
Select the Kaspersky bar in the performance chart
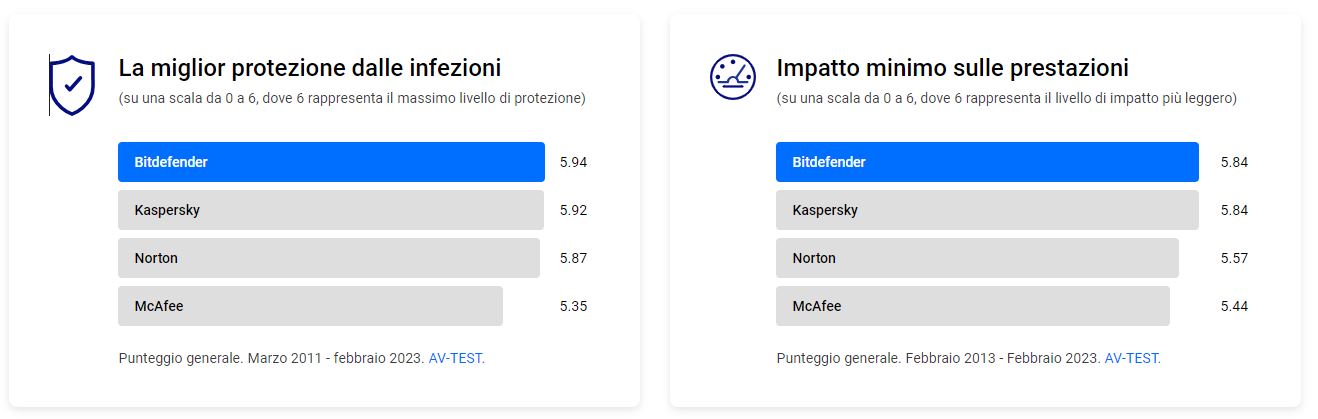point(987,210)
